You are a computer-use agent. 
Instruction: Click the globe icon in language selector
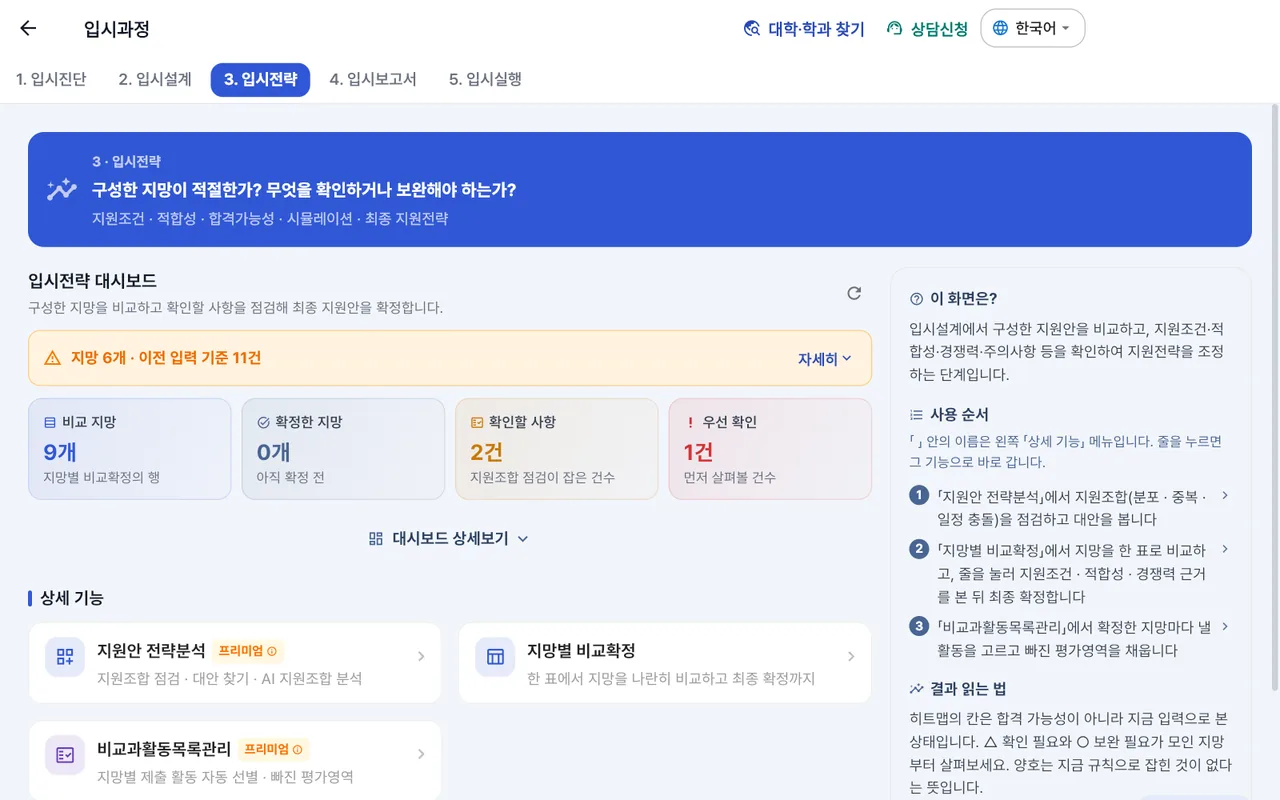click(1000, 28)
